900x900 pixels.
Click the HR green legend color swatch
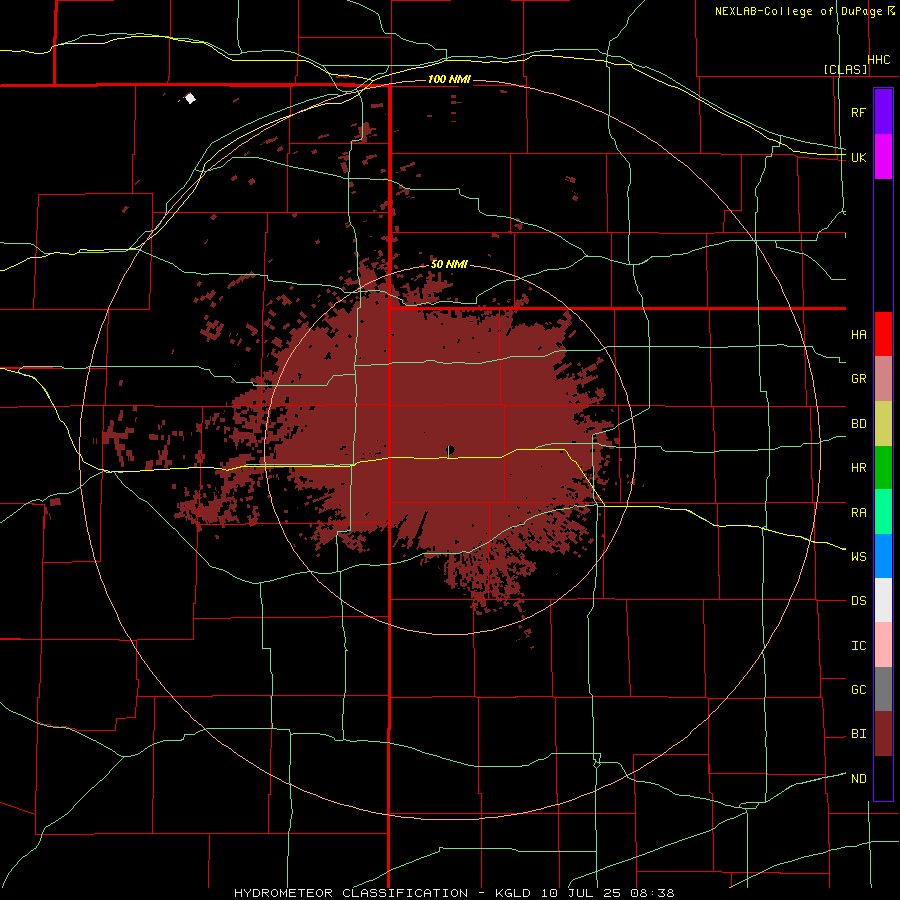(x=883, y=468)
